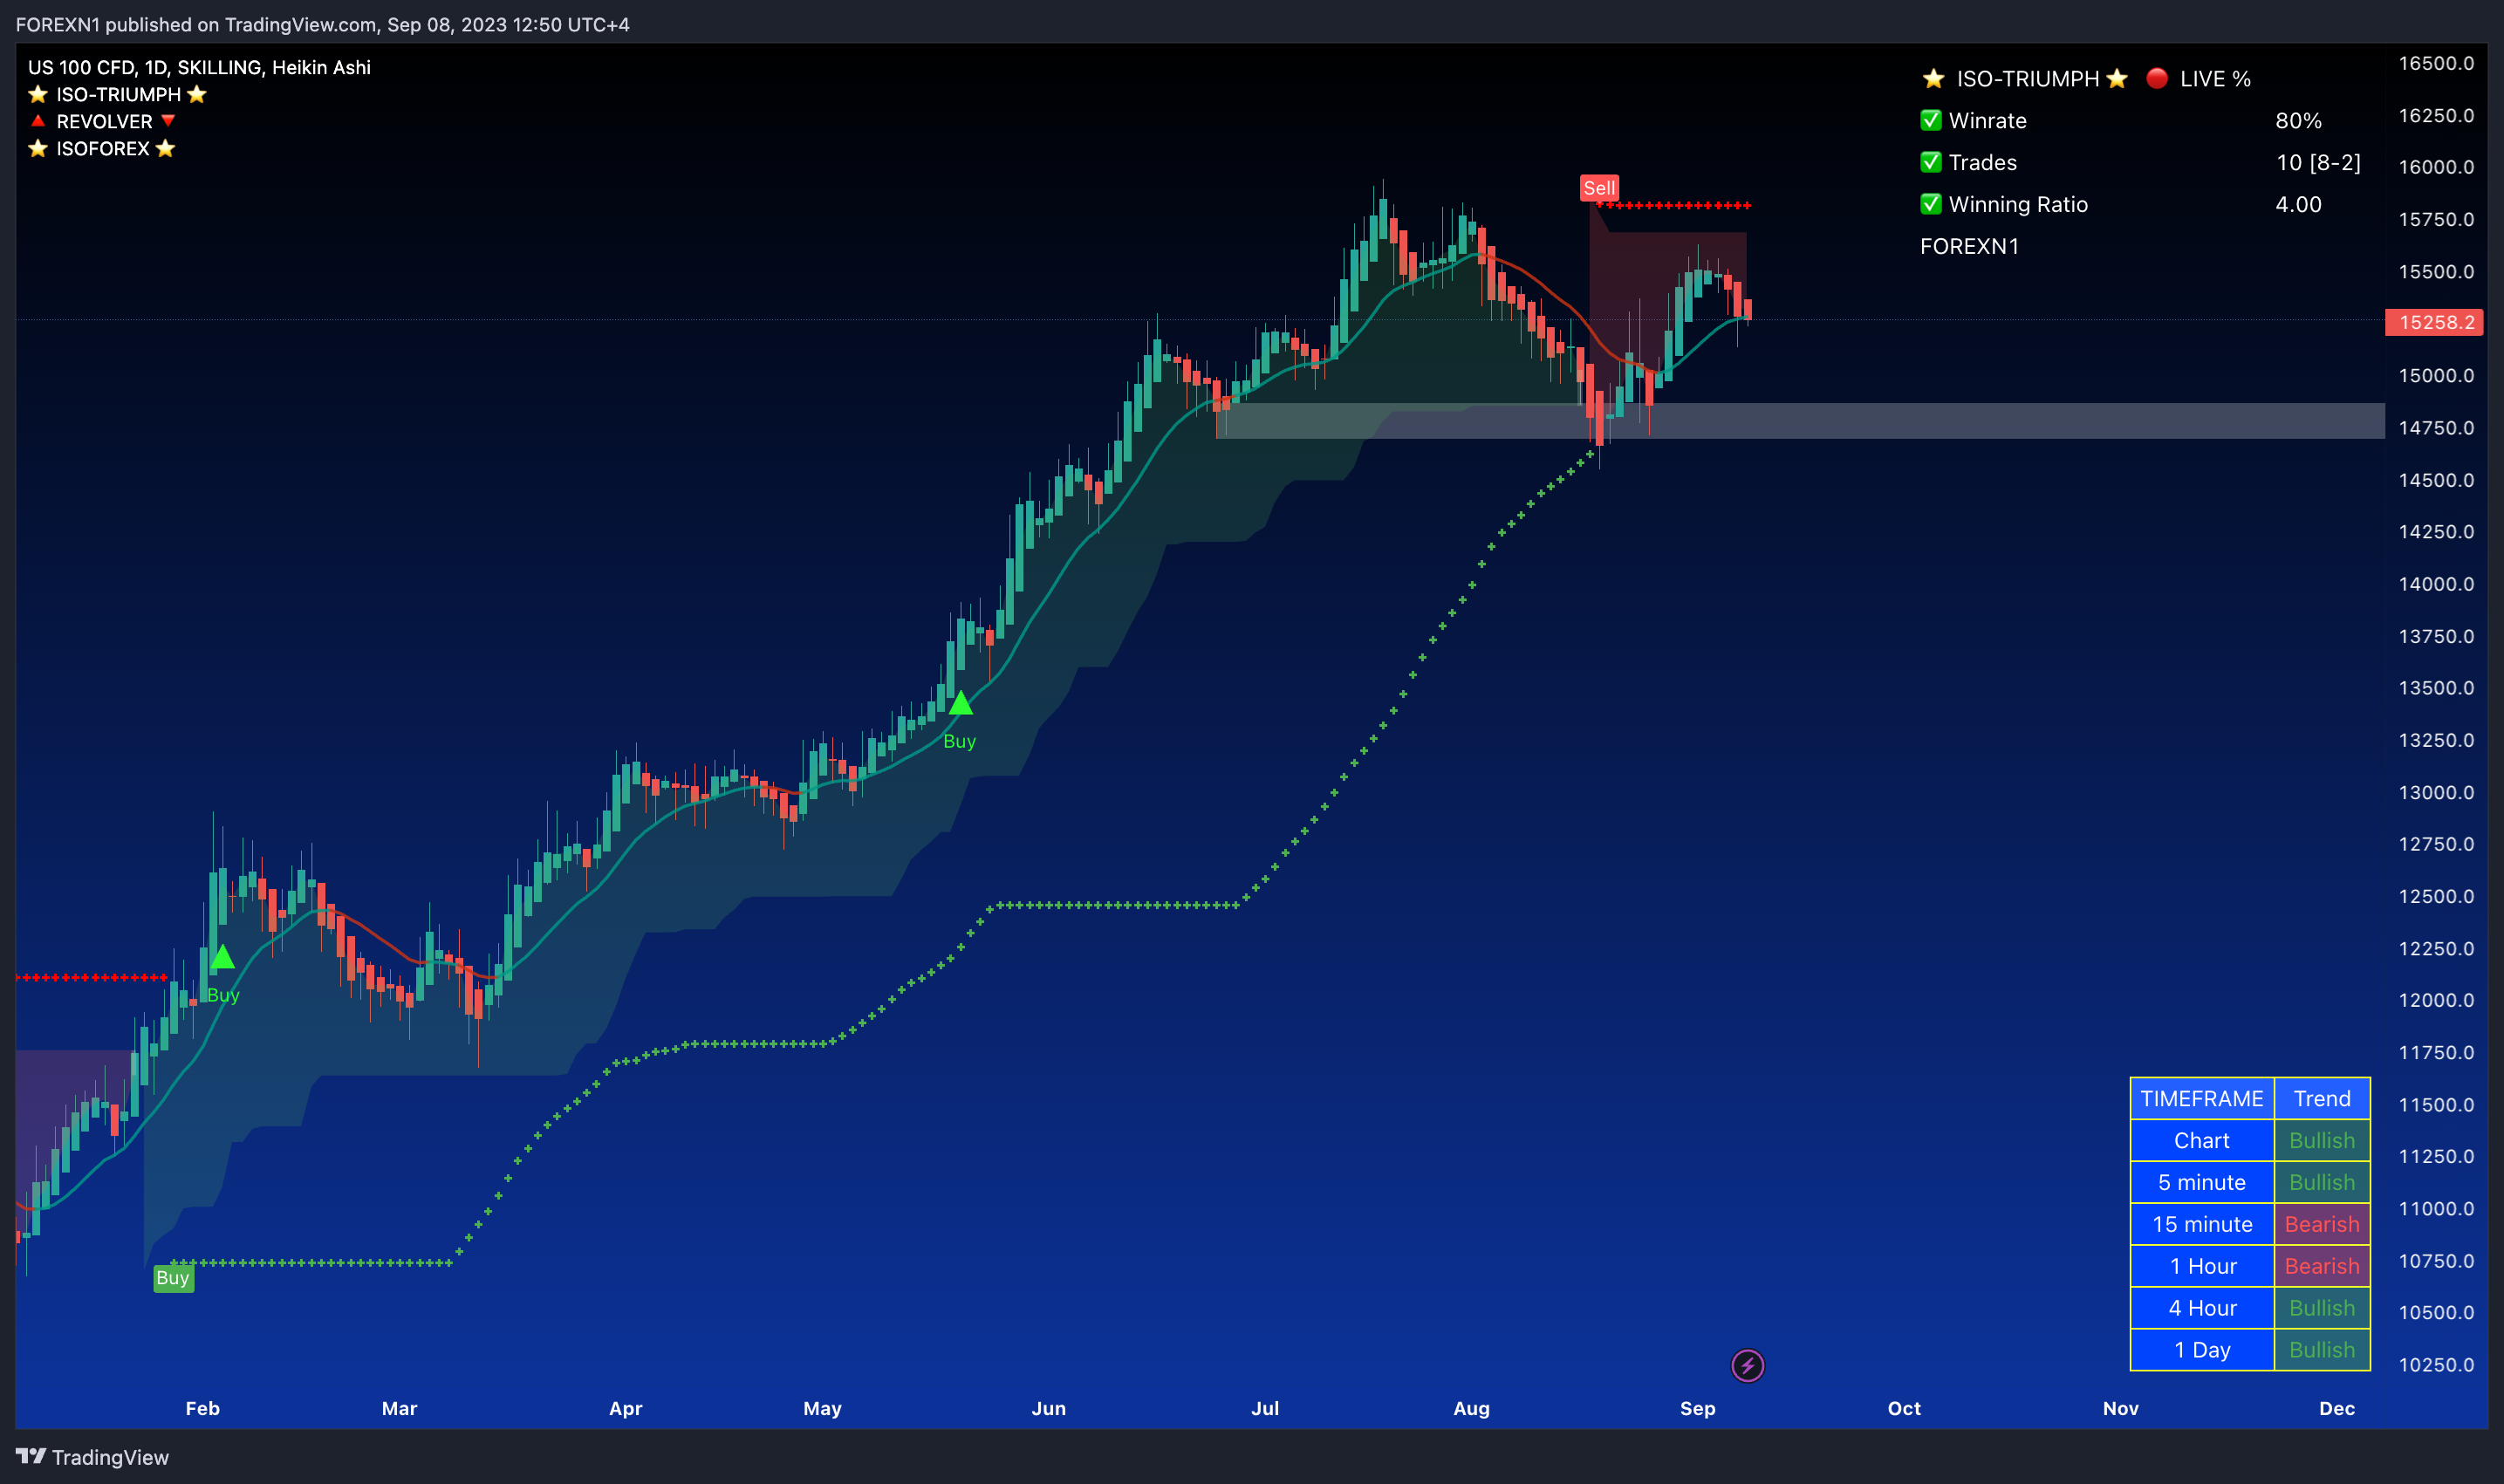Click the Feb label on the time axis
This screenshot has height=1484, width=2504.
pos(202,1408)
